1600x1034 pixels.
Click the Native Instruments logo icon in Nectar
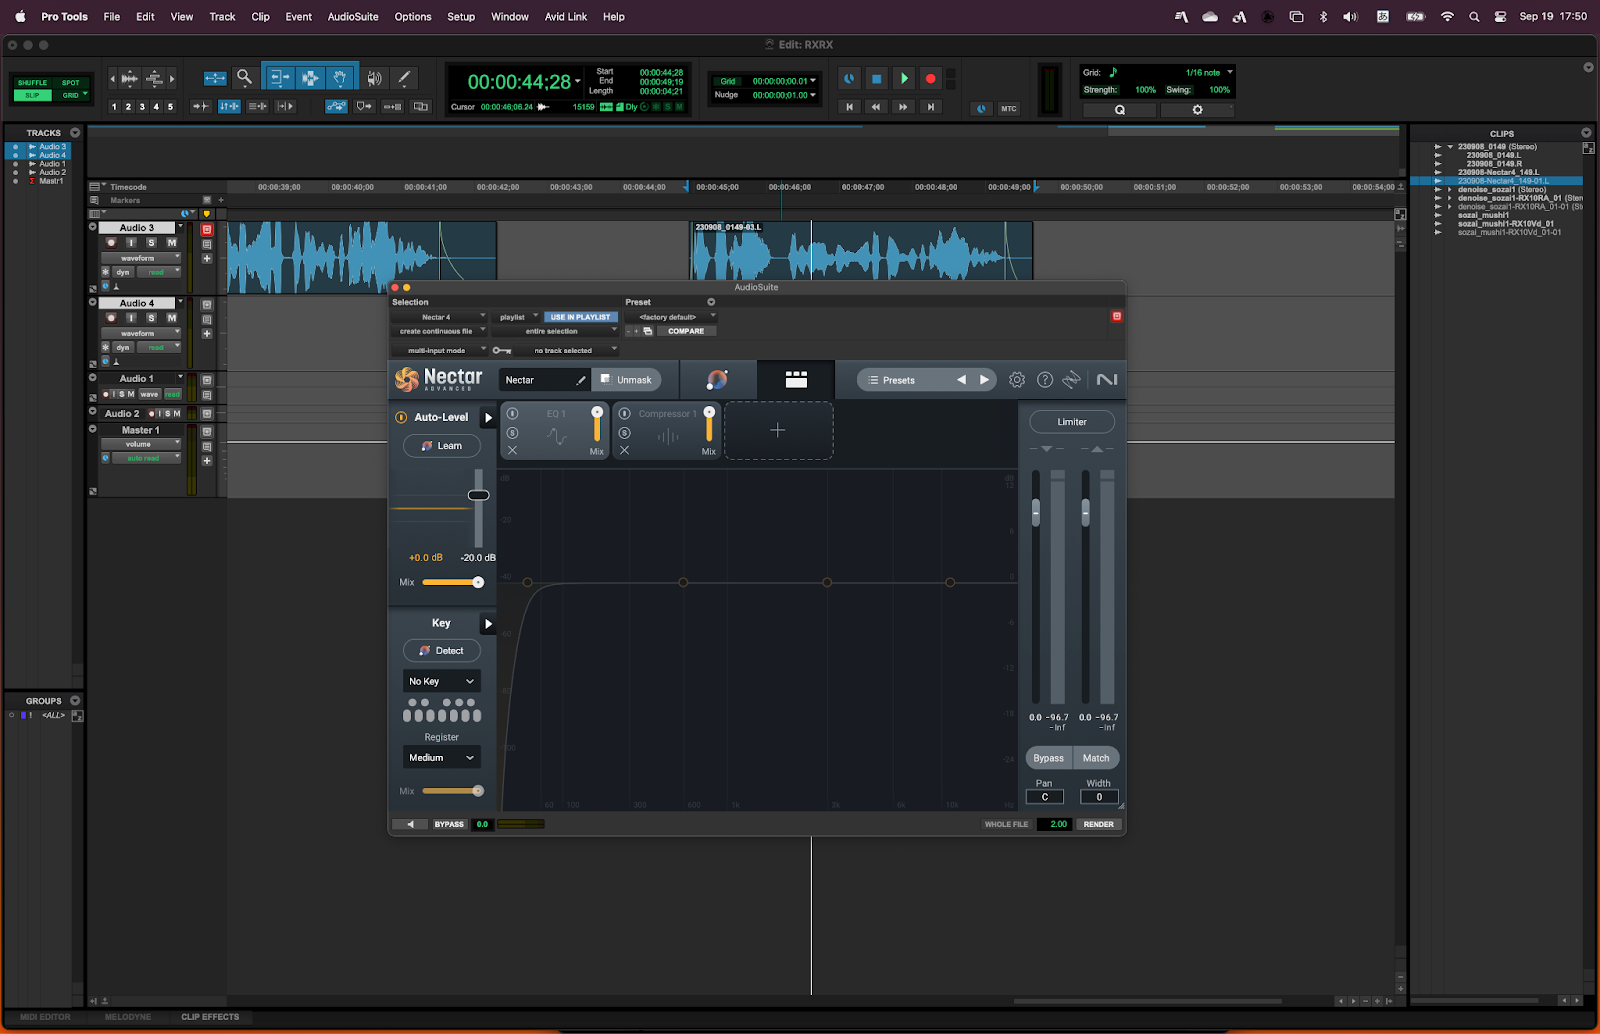coord(1107,380)
